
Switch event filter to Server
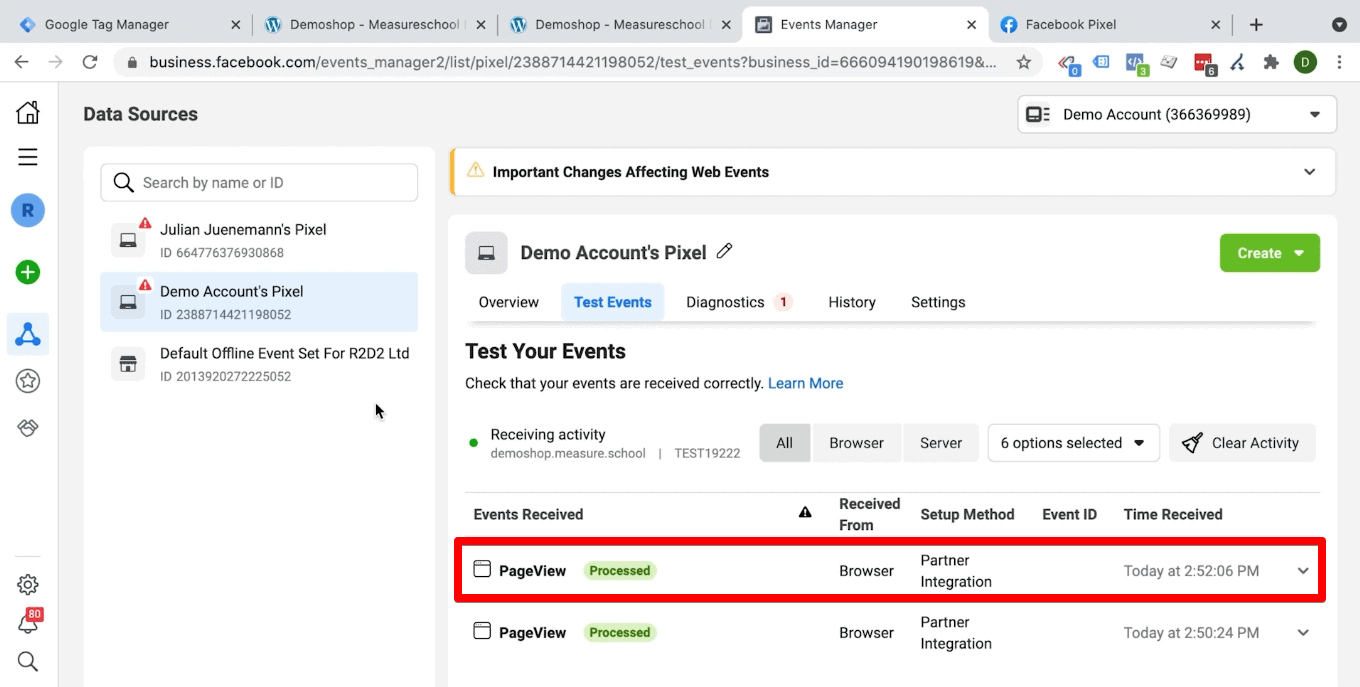(940, 442)
